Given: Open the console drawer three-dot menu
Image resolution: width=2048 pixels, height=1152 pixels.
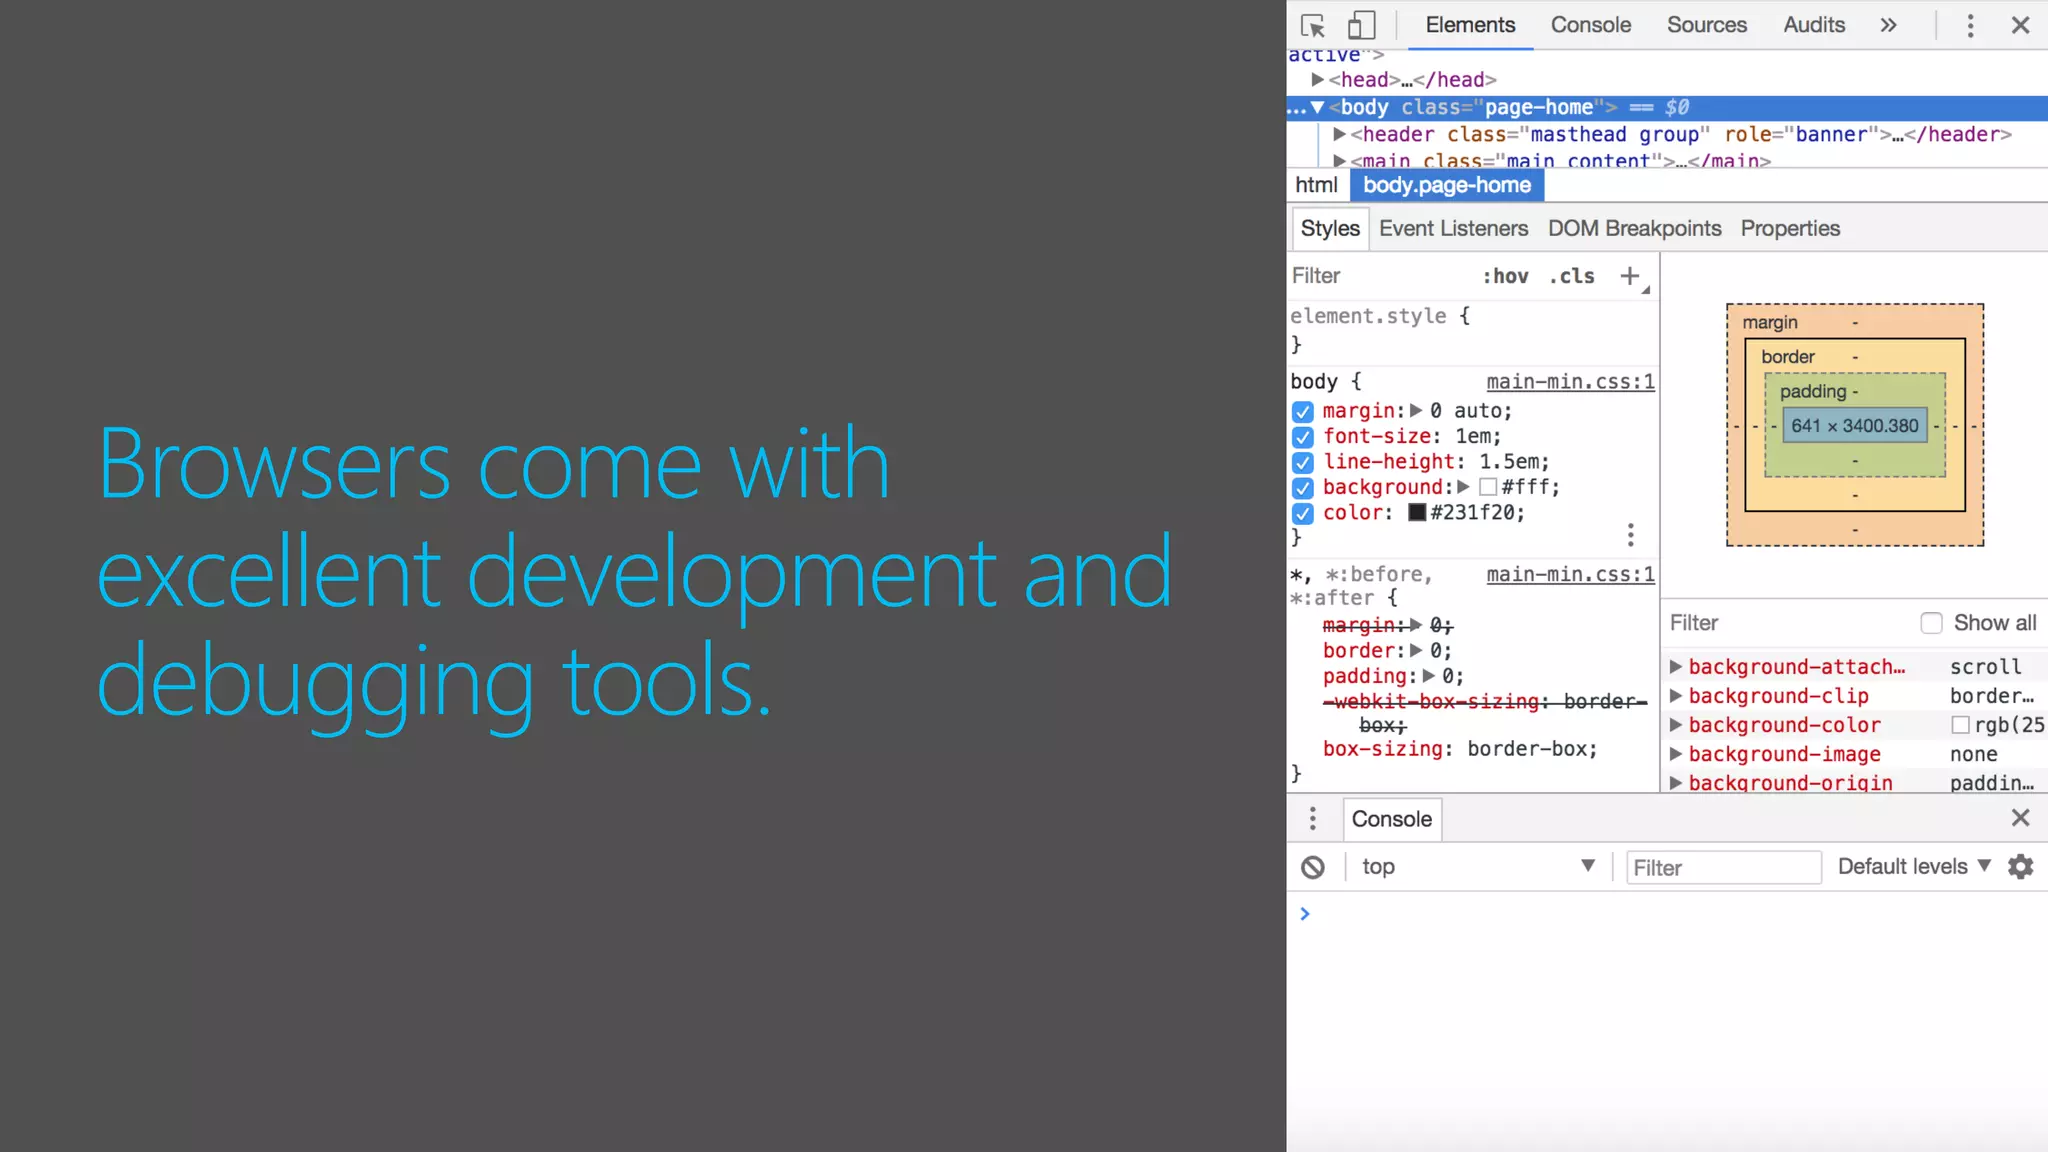Looking at the screenshot, I should coord(1312,819).
